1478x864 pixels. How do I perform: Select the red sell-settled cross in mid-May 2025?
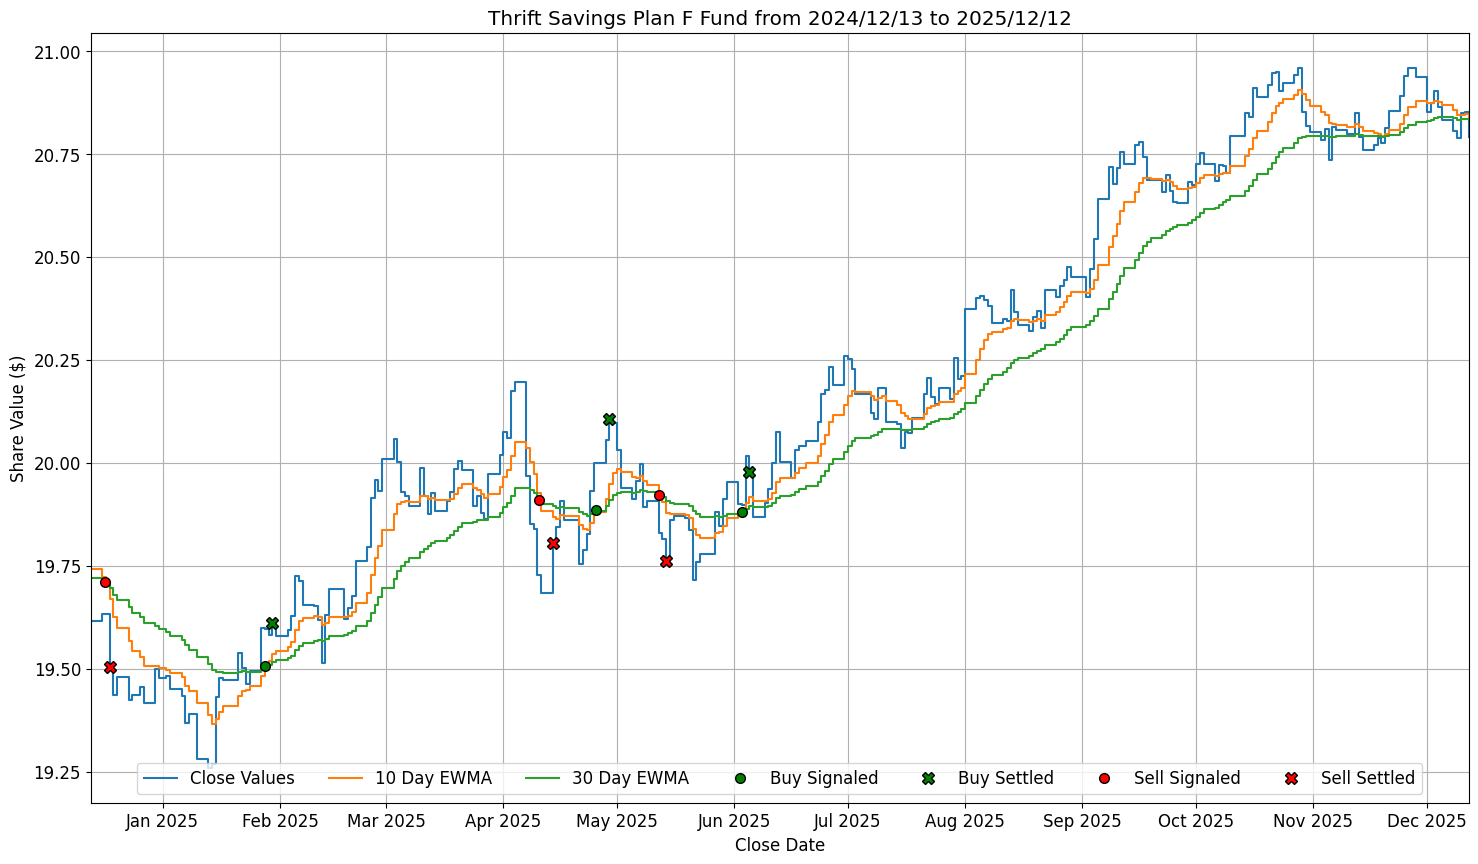[x=666, y=561]
